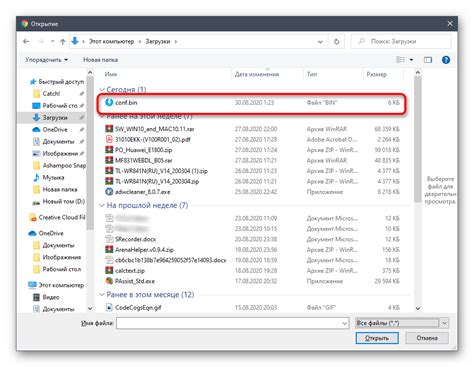Collapse Ранее в этом месяце group
The height and width of the screenshot is (367, 474).
[x=102, y=295]
